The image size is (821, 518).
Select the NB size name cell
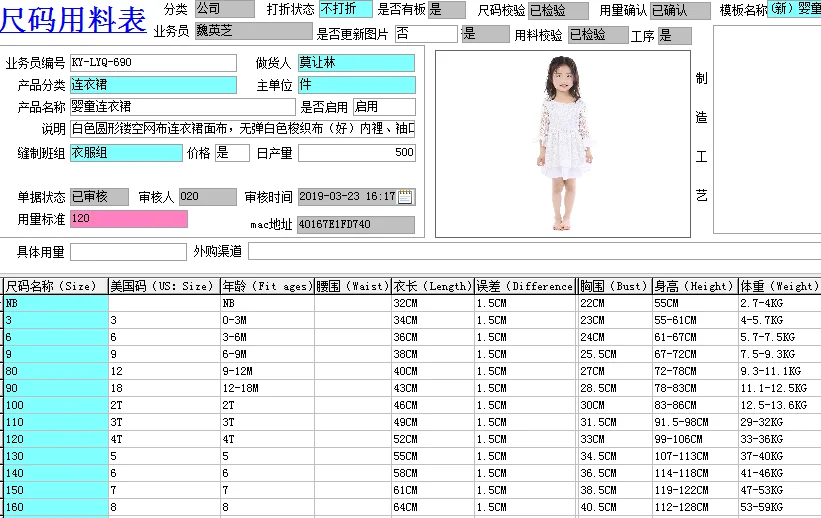pos(56,303)
